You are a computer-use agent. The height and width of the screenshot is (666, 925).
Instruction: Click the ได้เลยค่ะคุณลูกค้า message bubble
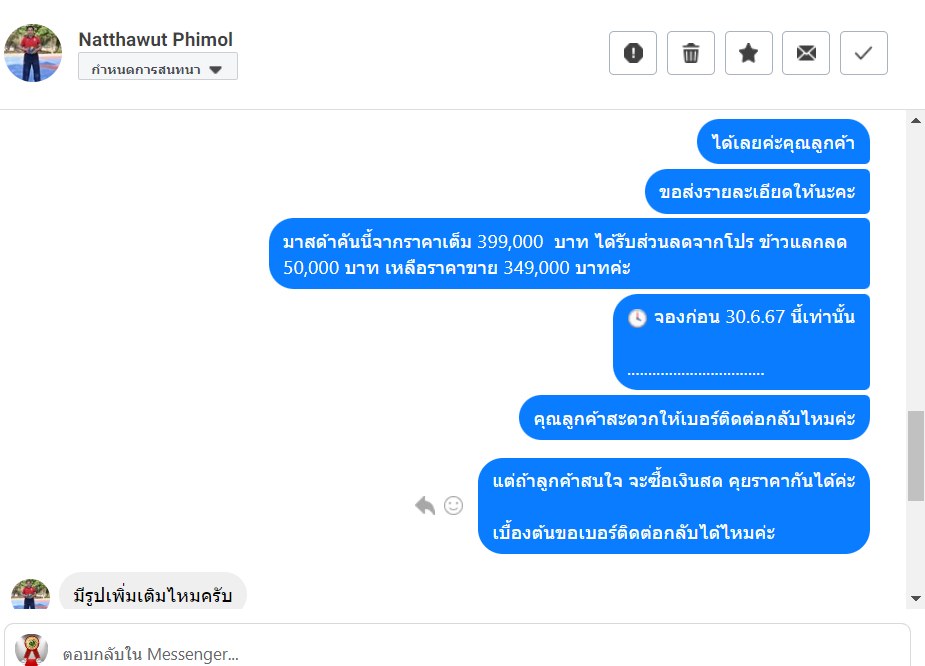[x=783, y=142]
